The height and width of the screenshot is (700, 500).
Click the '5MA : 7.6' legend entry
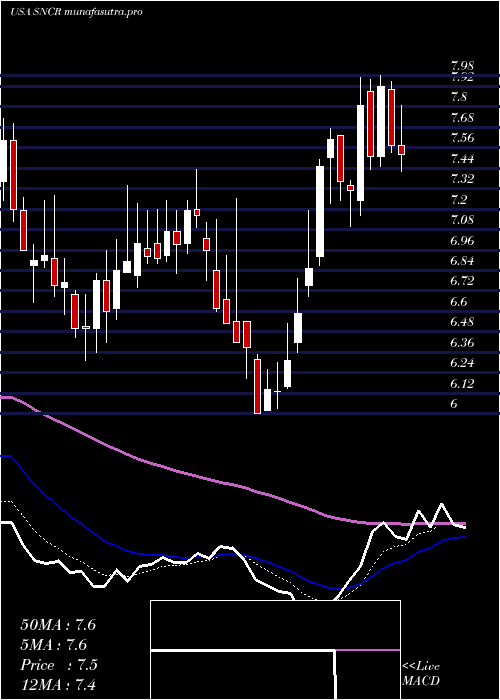pos(54,645)
